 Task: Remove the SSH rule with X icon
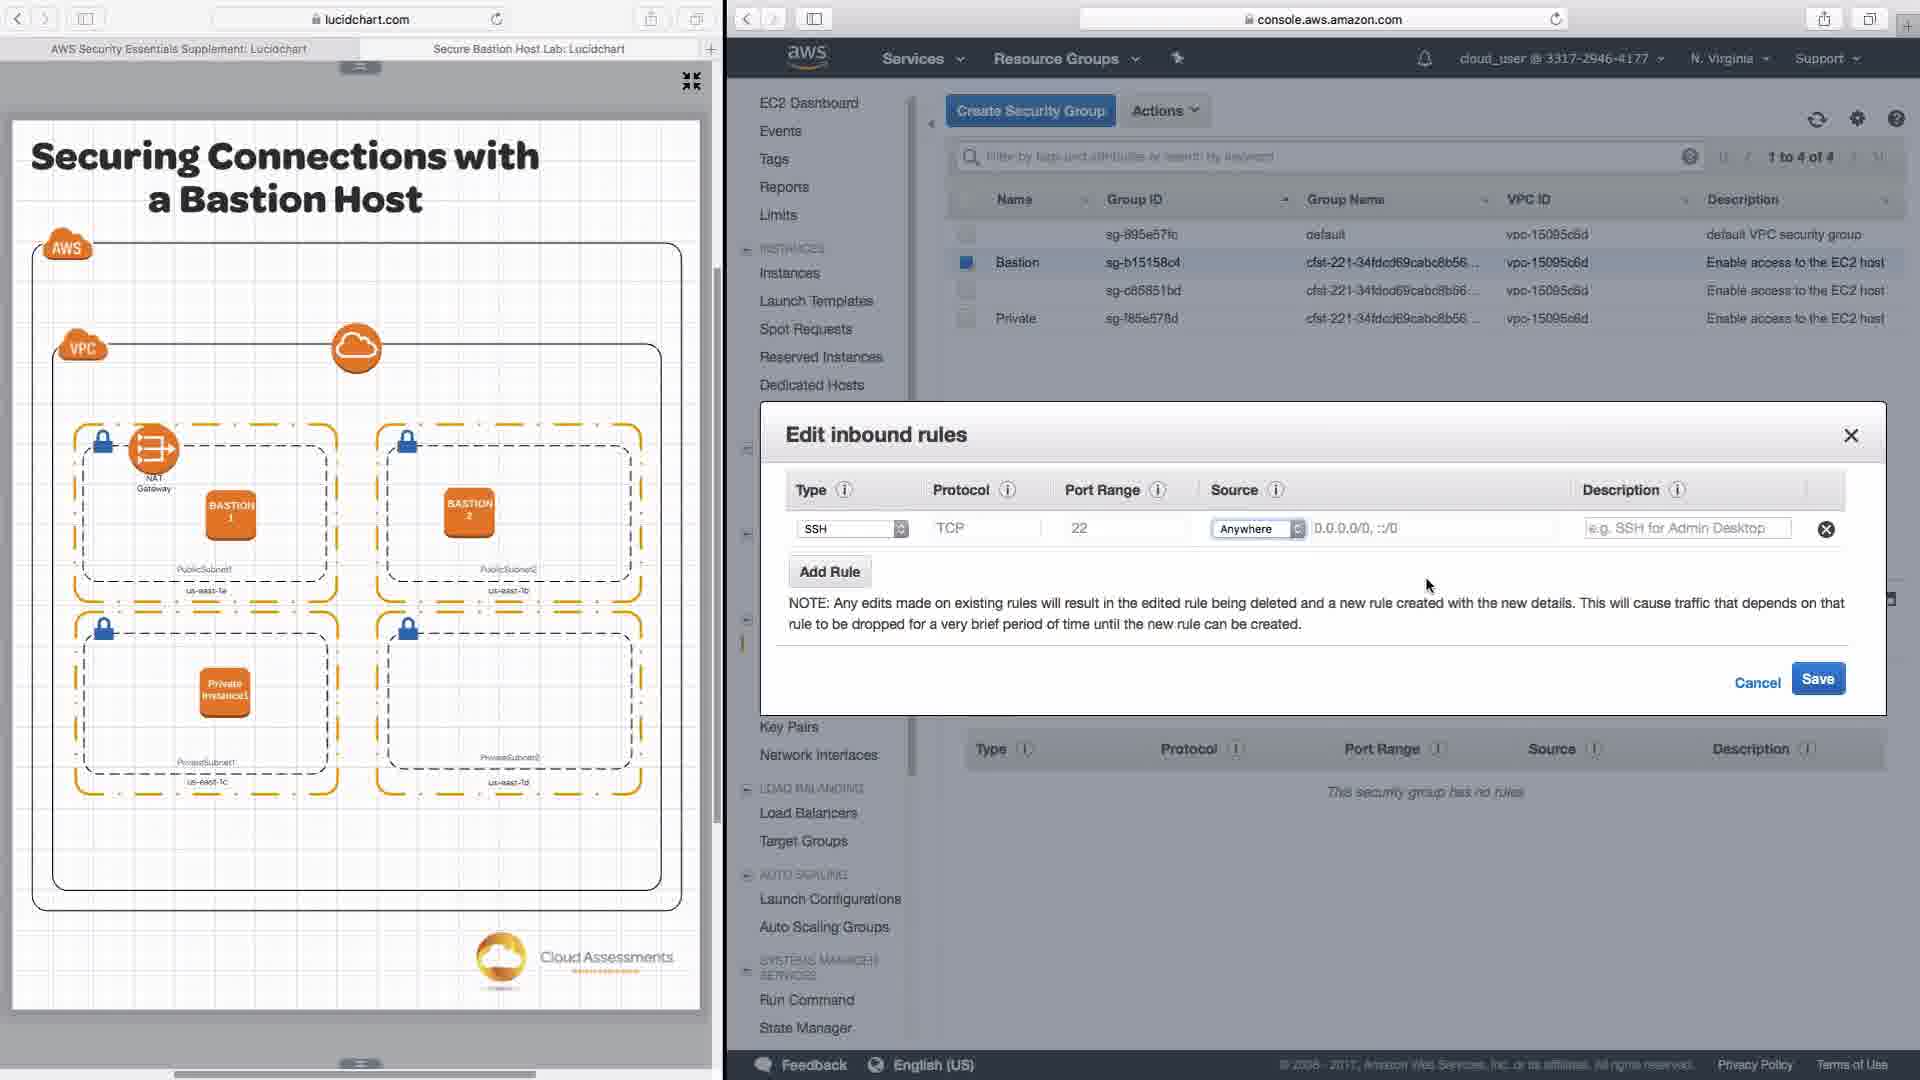[x=1826, y=530]
